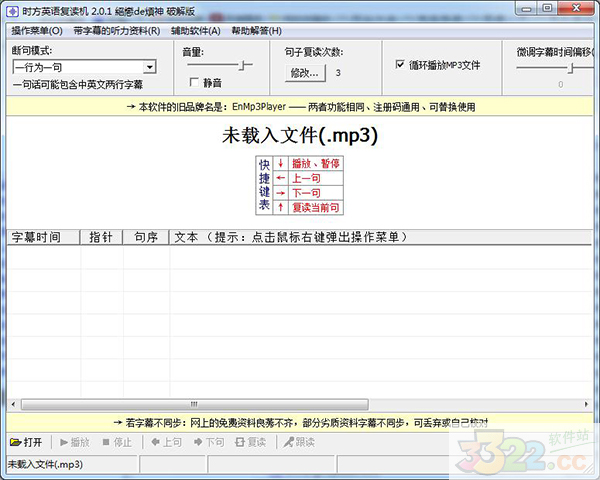
Task: Click the 打开 open file button
Action: (26, 442)
